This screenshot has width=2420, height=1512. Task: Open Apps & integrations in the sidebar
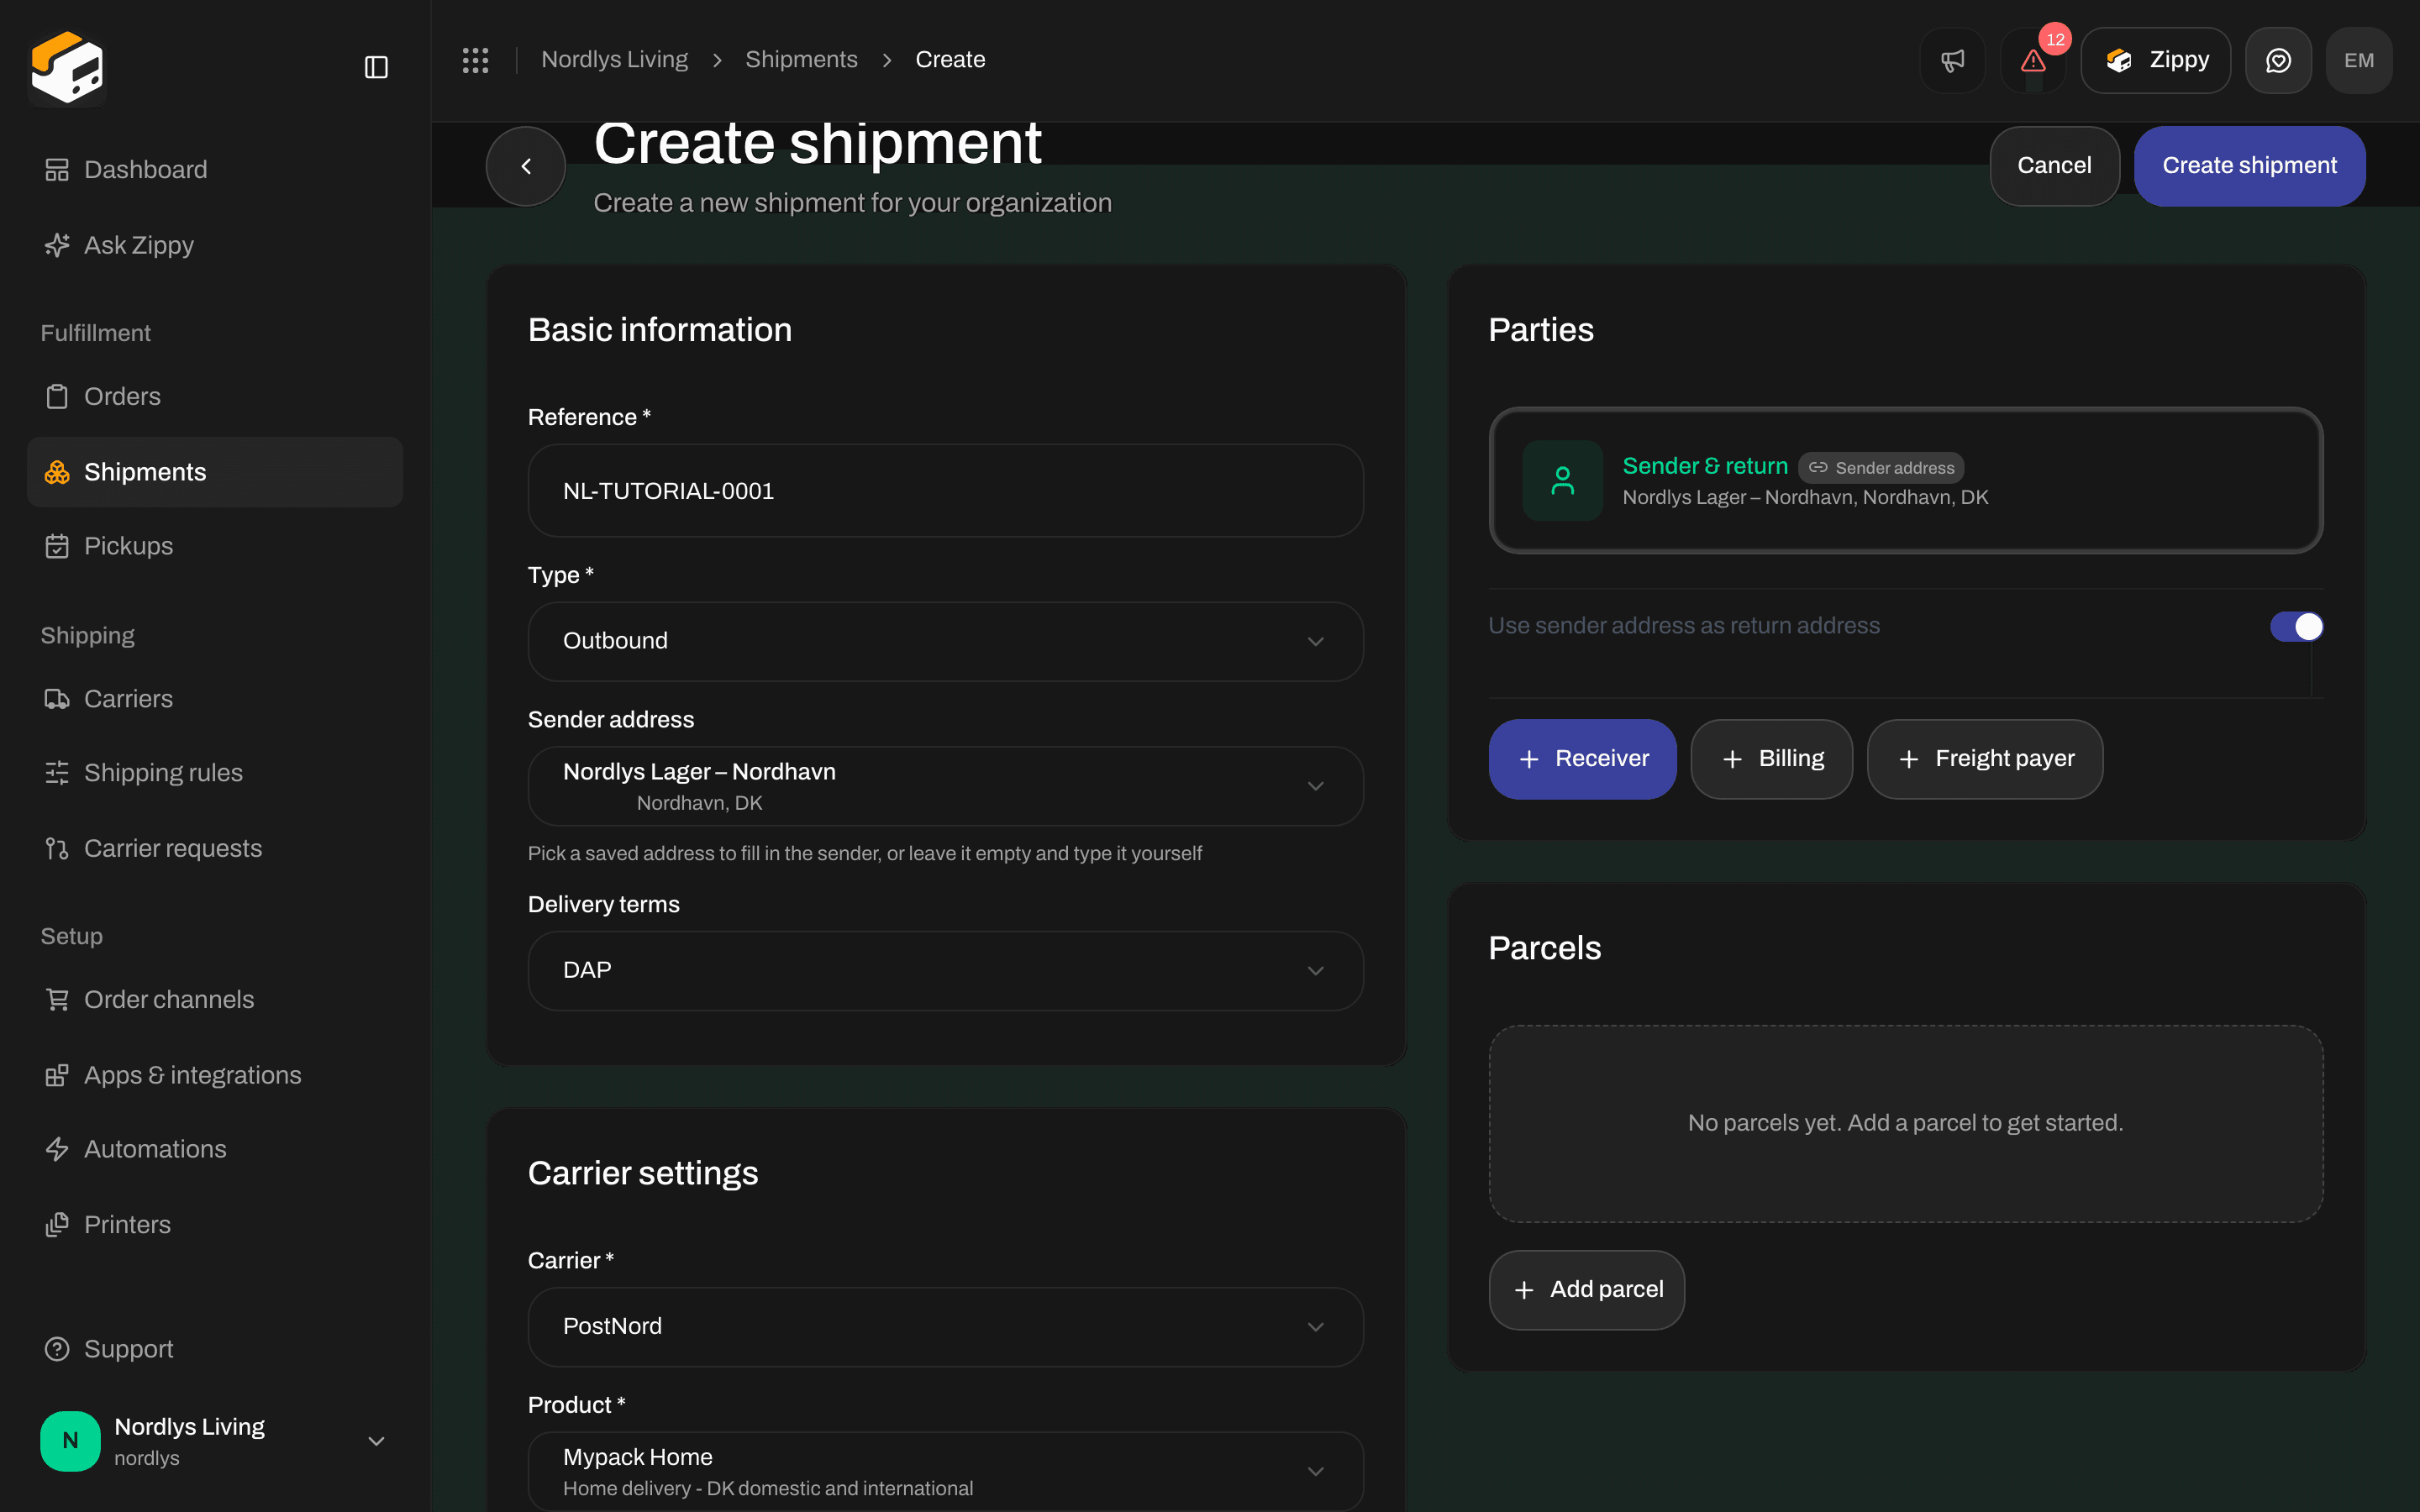click(x=215, y=1075)
